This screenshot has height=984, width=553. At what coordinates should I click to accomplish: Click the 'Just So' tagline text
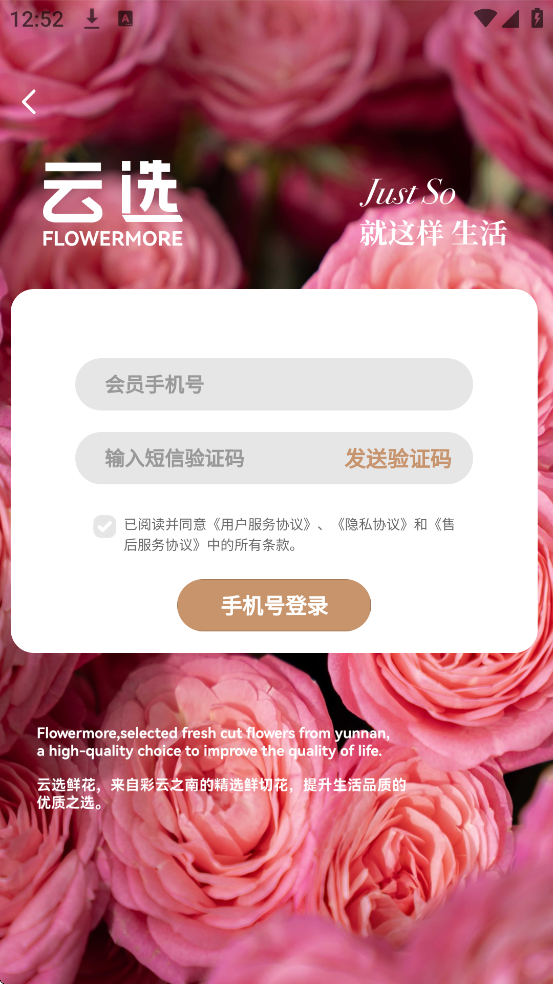pos(407,193)
